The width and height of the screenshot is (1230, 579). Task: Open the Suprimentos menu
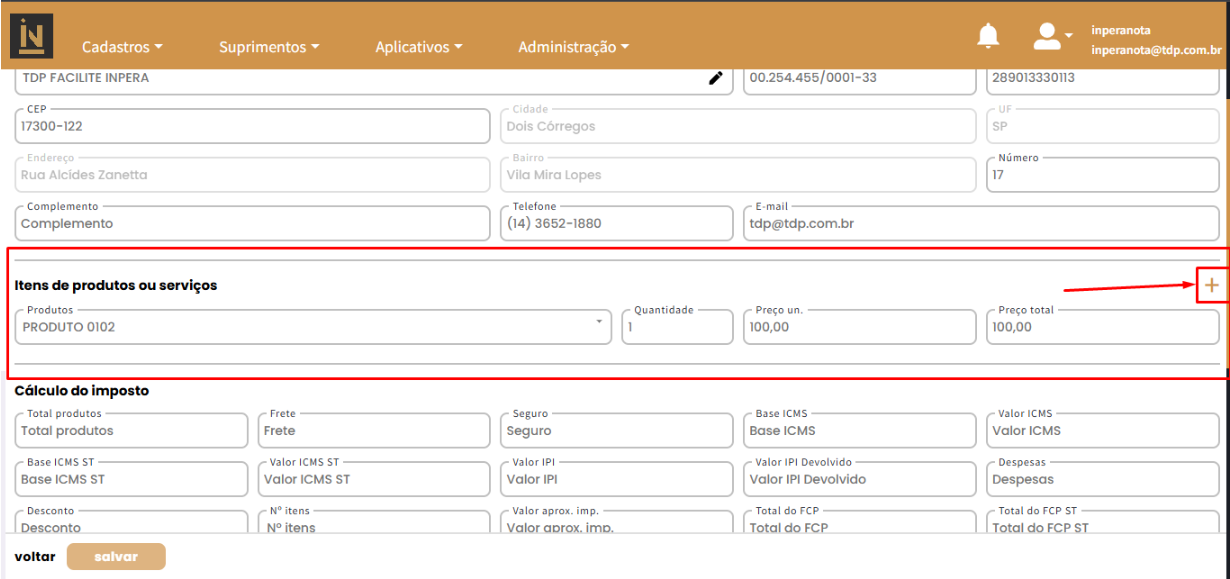click(x=269, y=47)
